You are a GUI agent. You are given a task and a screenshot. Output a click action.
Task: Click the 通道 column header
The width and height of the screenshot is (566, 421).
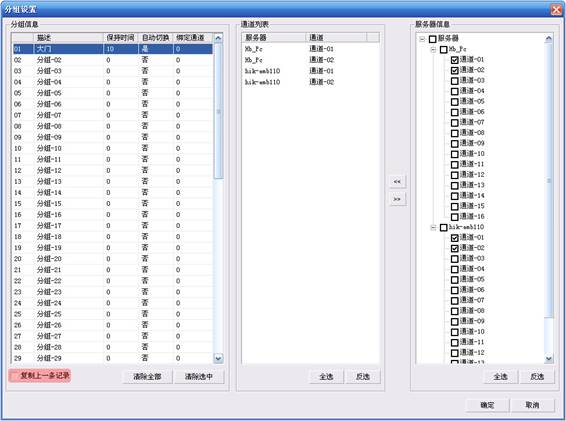click(x=336, y=37)
